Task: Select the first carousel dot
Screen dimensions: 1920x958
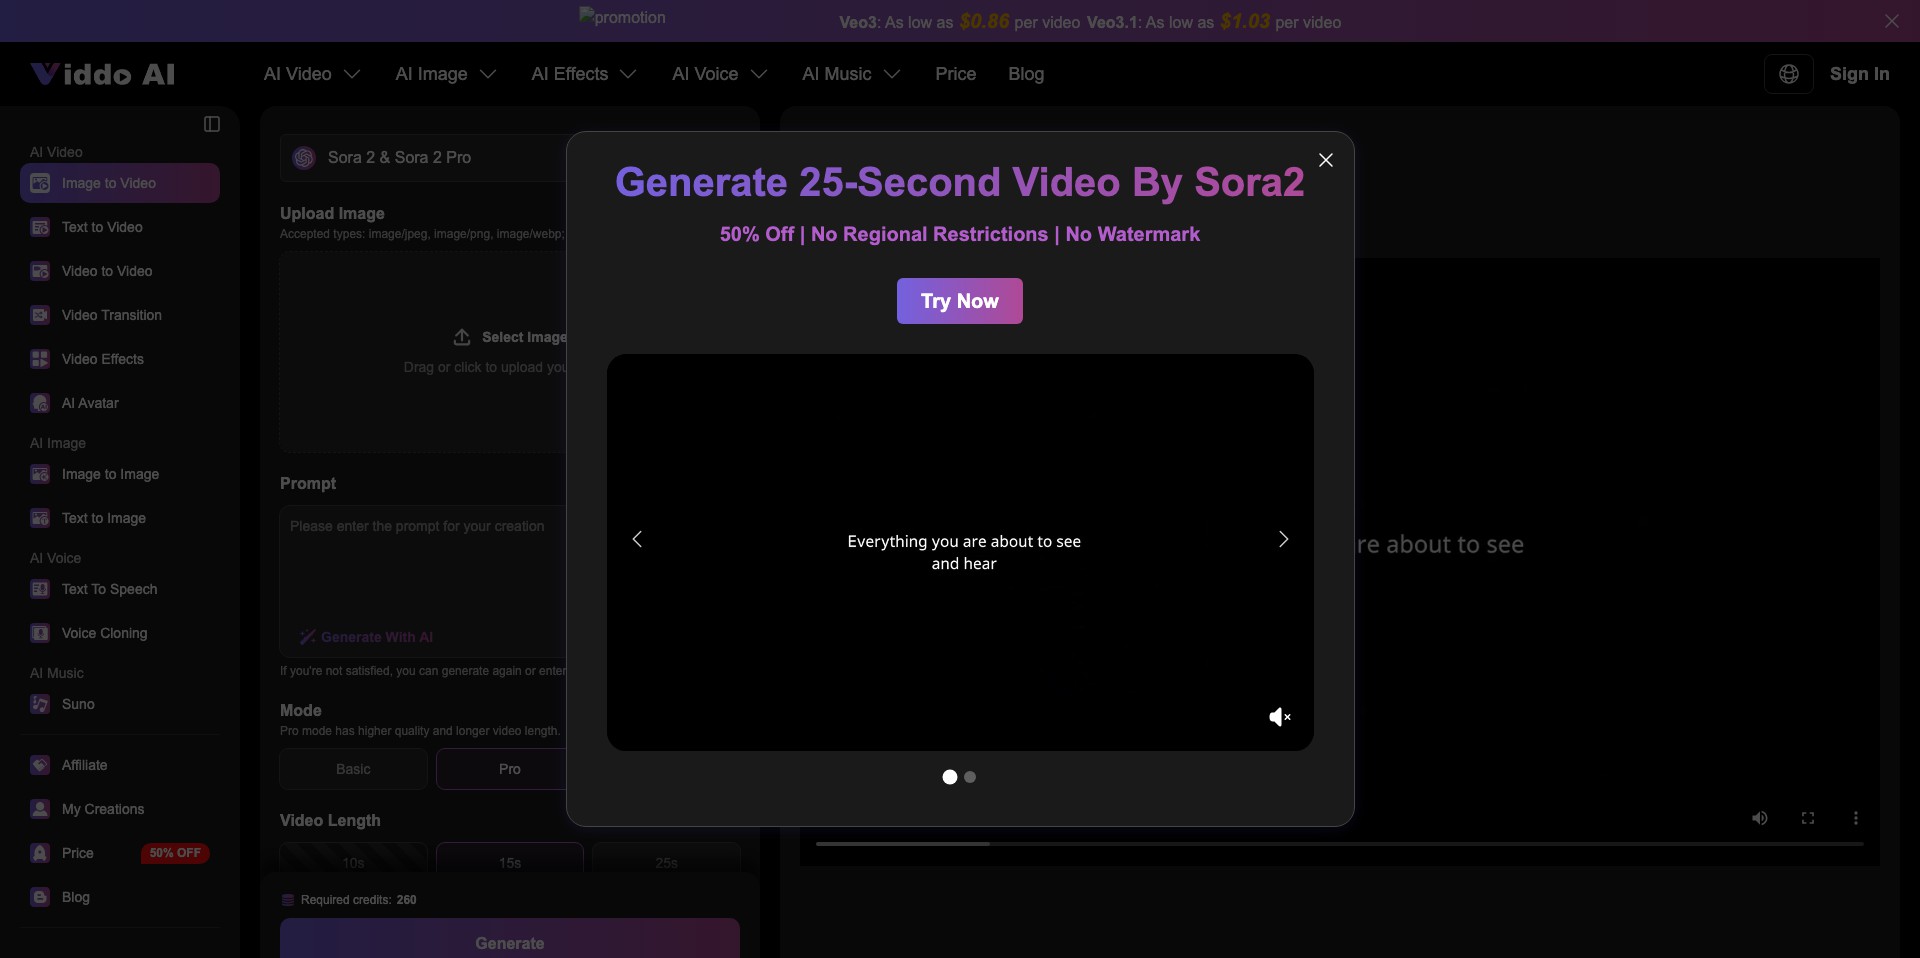Action: tap(950, 777)
